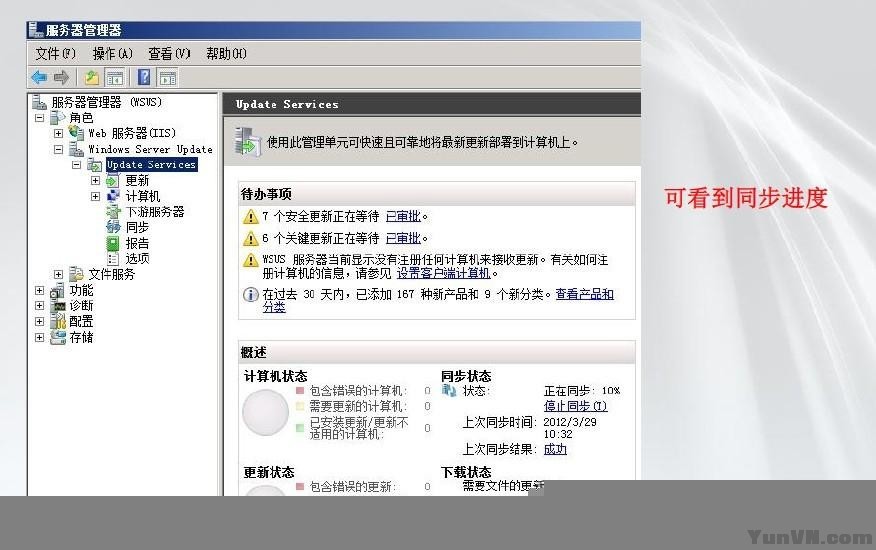Select the 下游服务器 tree item label
This screenshot has height=550, width=876.
click(x=155, y=212)
